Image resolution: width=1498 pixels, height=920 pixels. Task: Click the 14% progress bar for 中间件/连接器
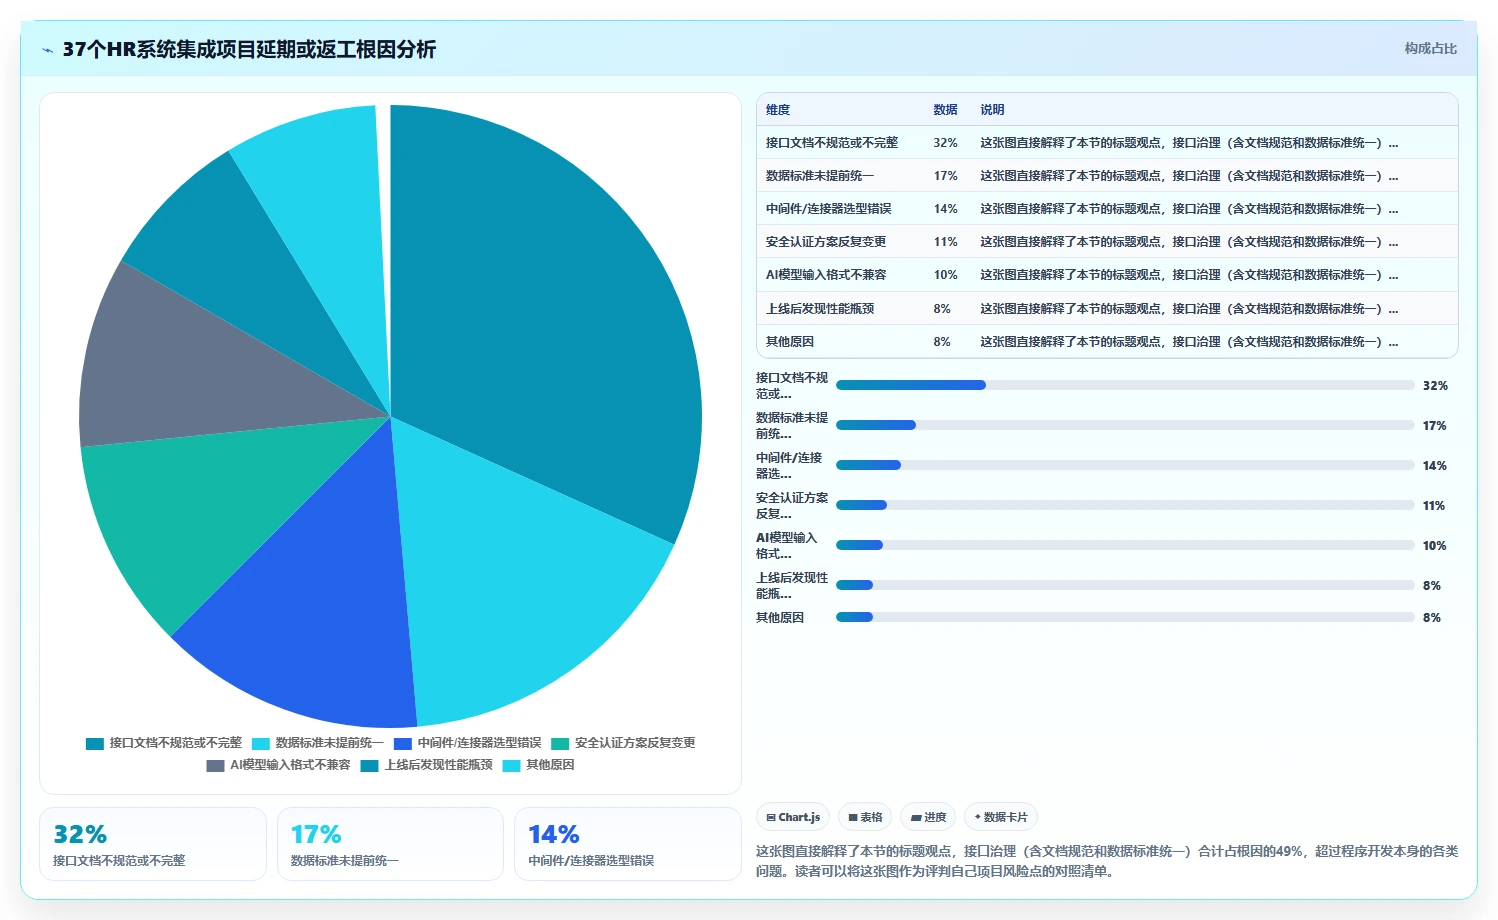(1125, 465)
